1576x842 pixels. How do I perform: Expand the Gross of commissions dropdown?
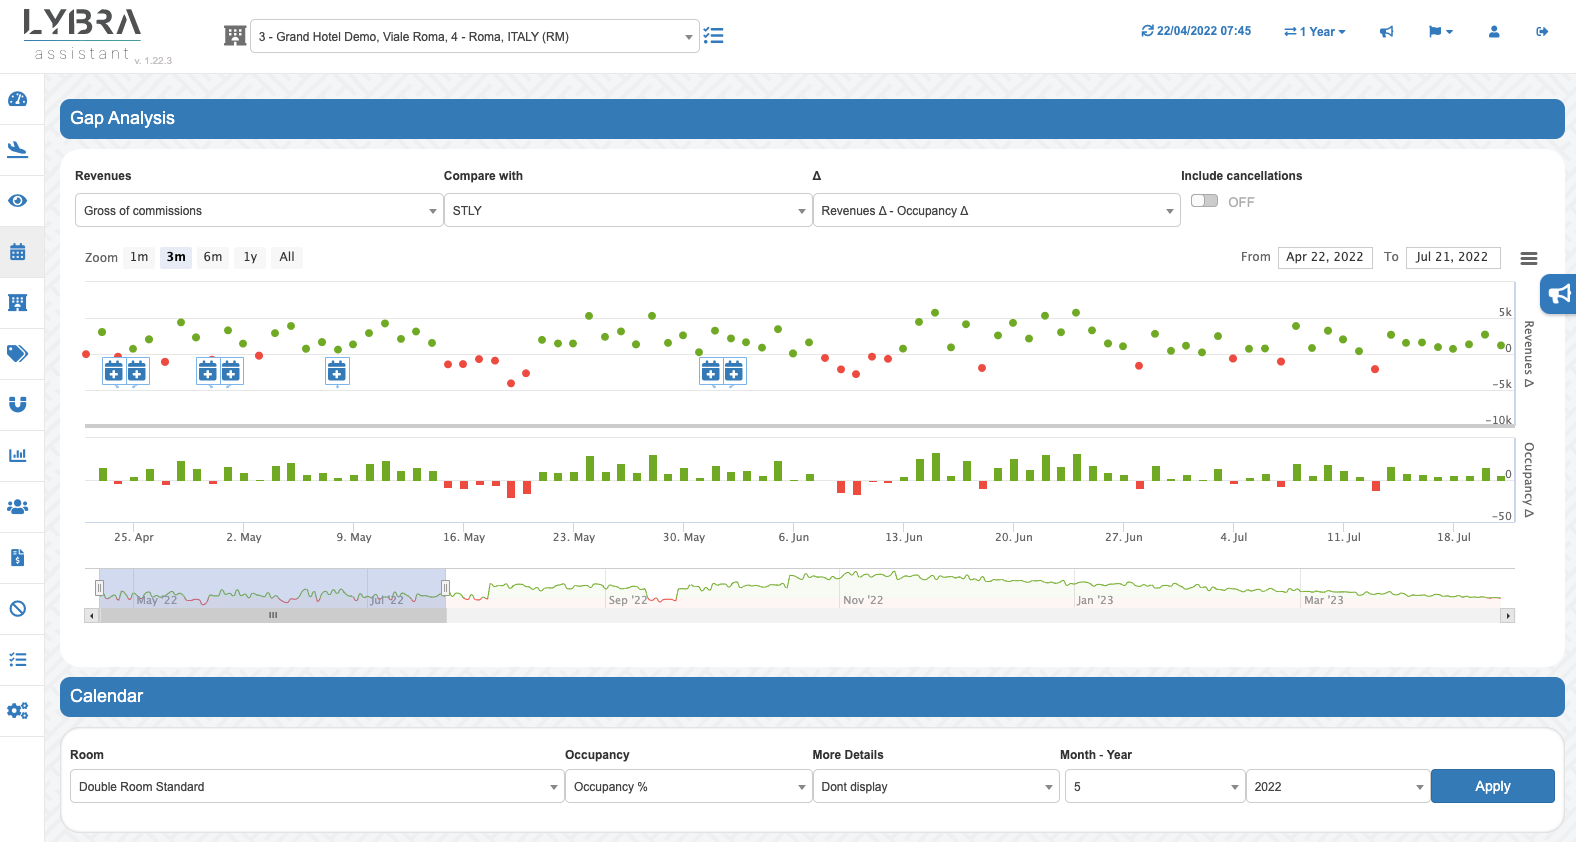pos(258,211)
